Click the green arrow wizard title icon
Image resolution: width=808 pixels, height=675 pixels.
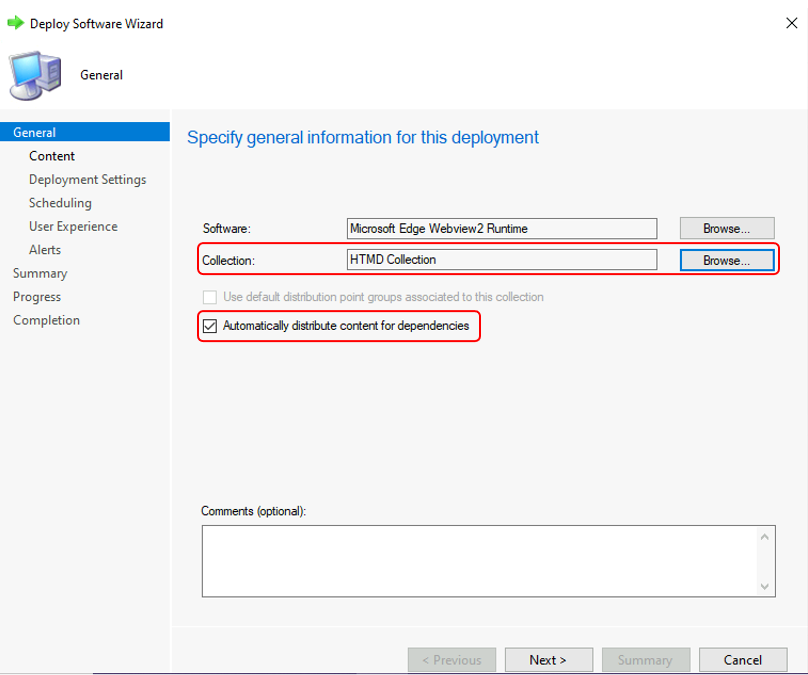15,23
